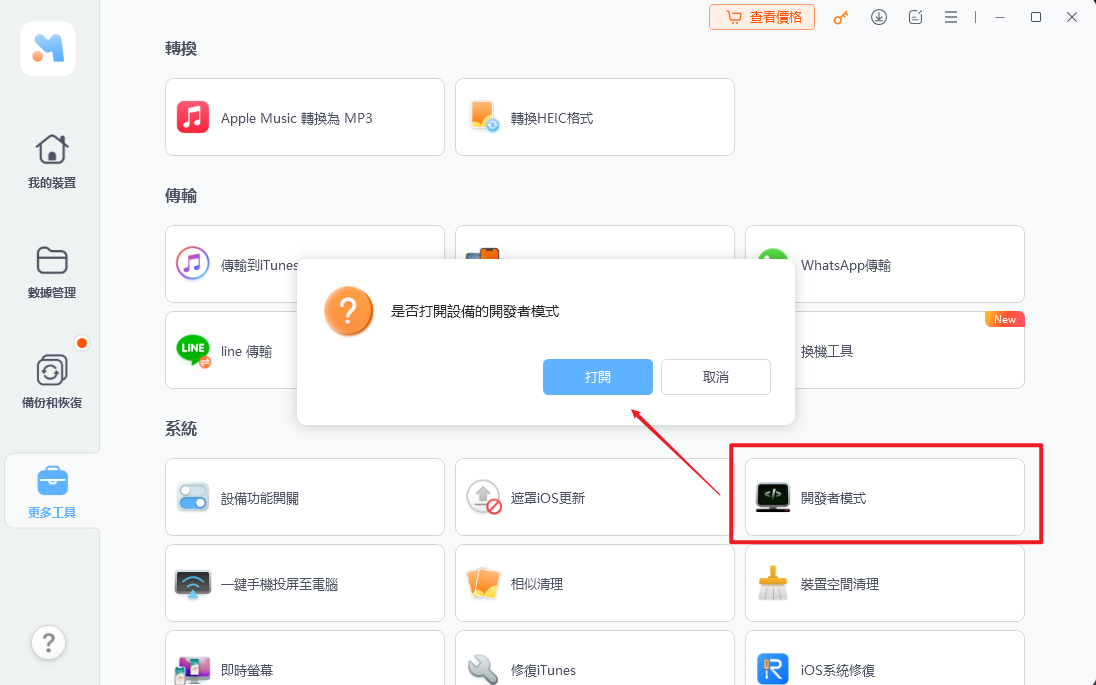Minimize the application window
The width and height of the screenshot is (1096, 685).
pos(1000,17)
